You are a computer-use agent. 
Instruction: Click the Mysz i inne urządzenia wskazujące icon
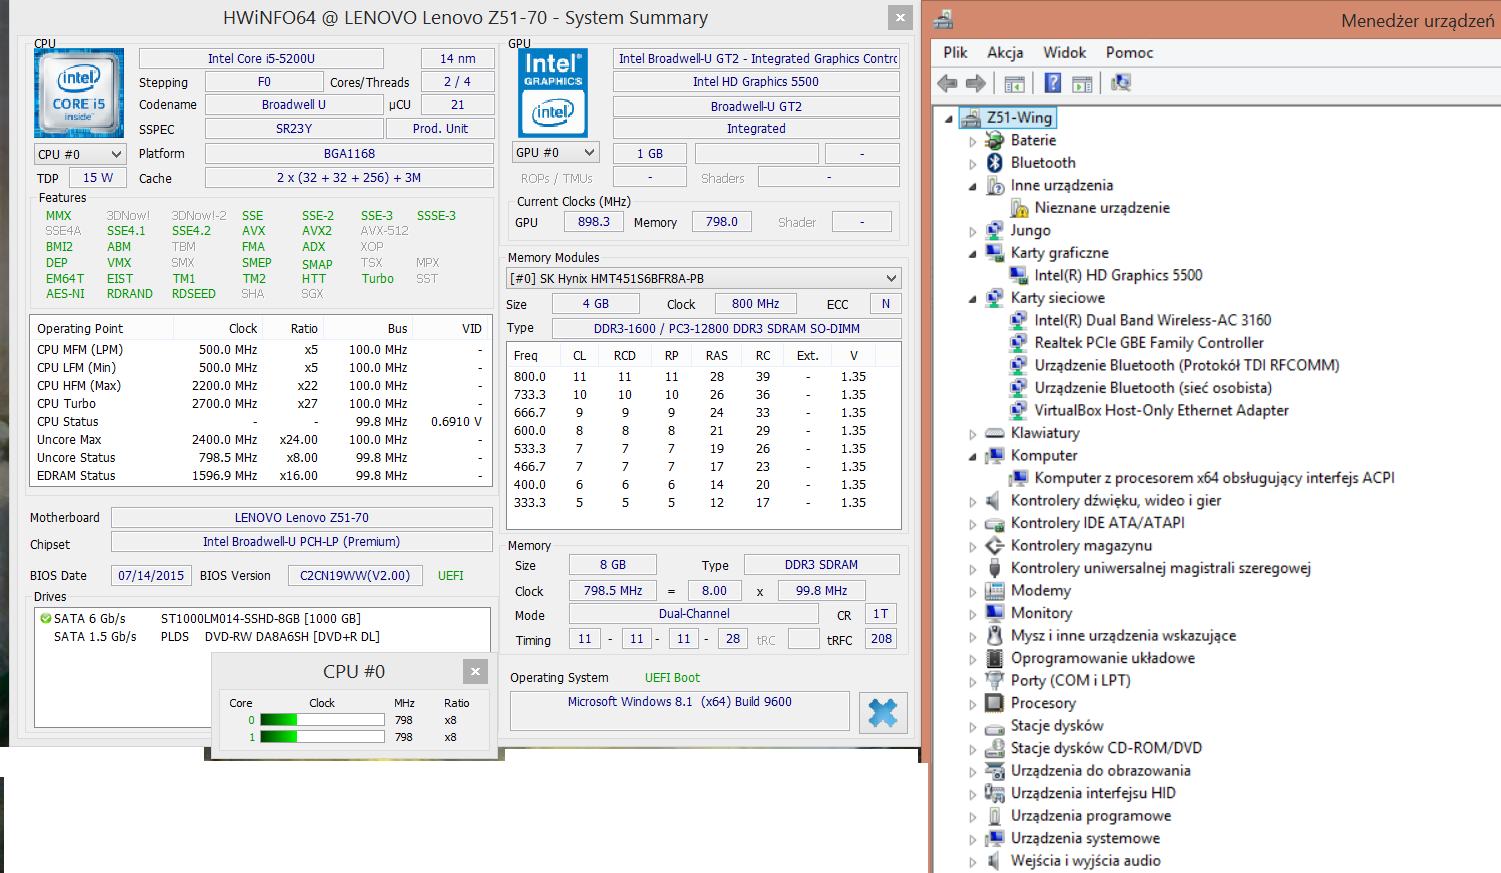point(995,635)
